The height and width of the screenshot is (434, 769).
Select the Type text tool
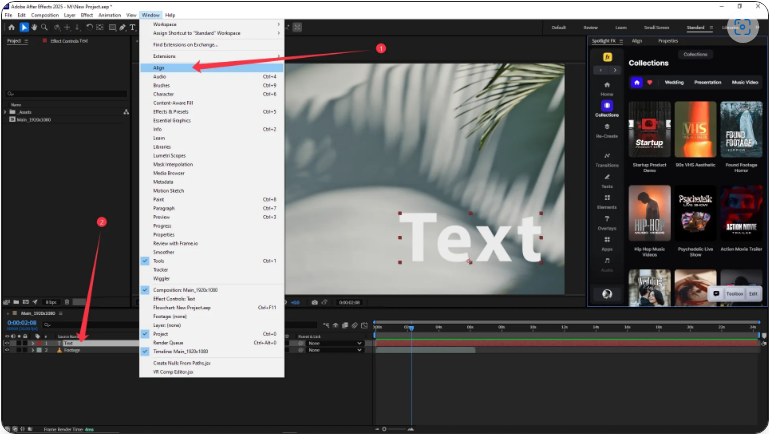(132, 27)
